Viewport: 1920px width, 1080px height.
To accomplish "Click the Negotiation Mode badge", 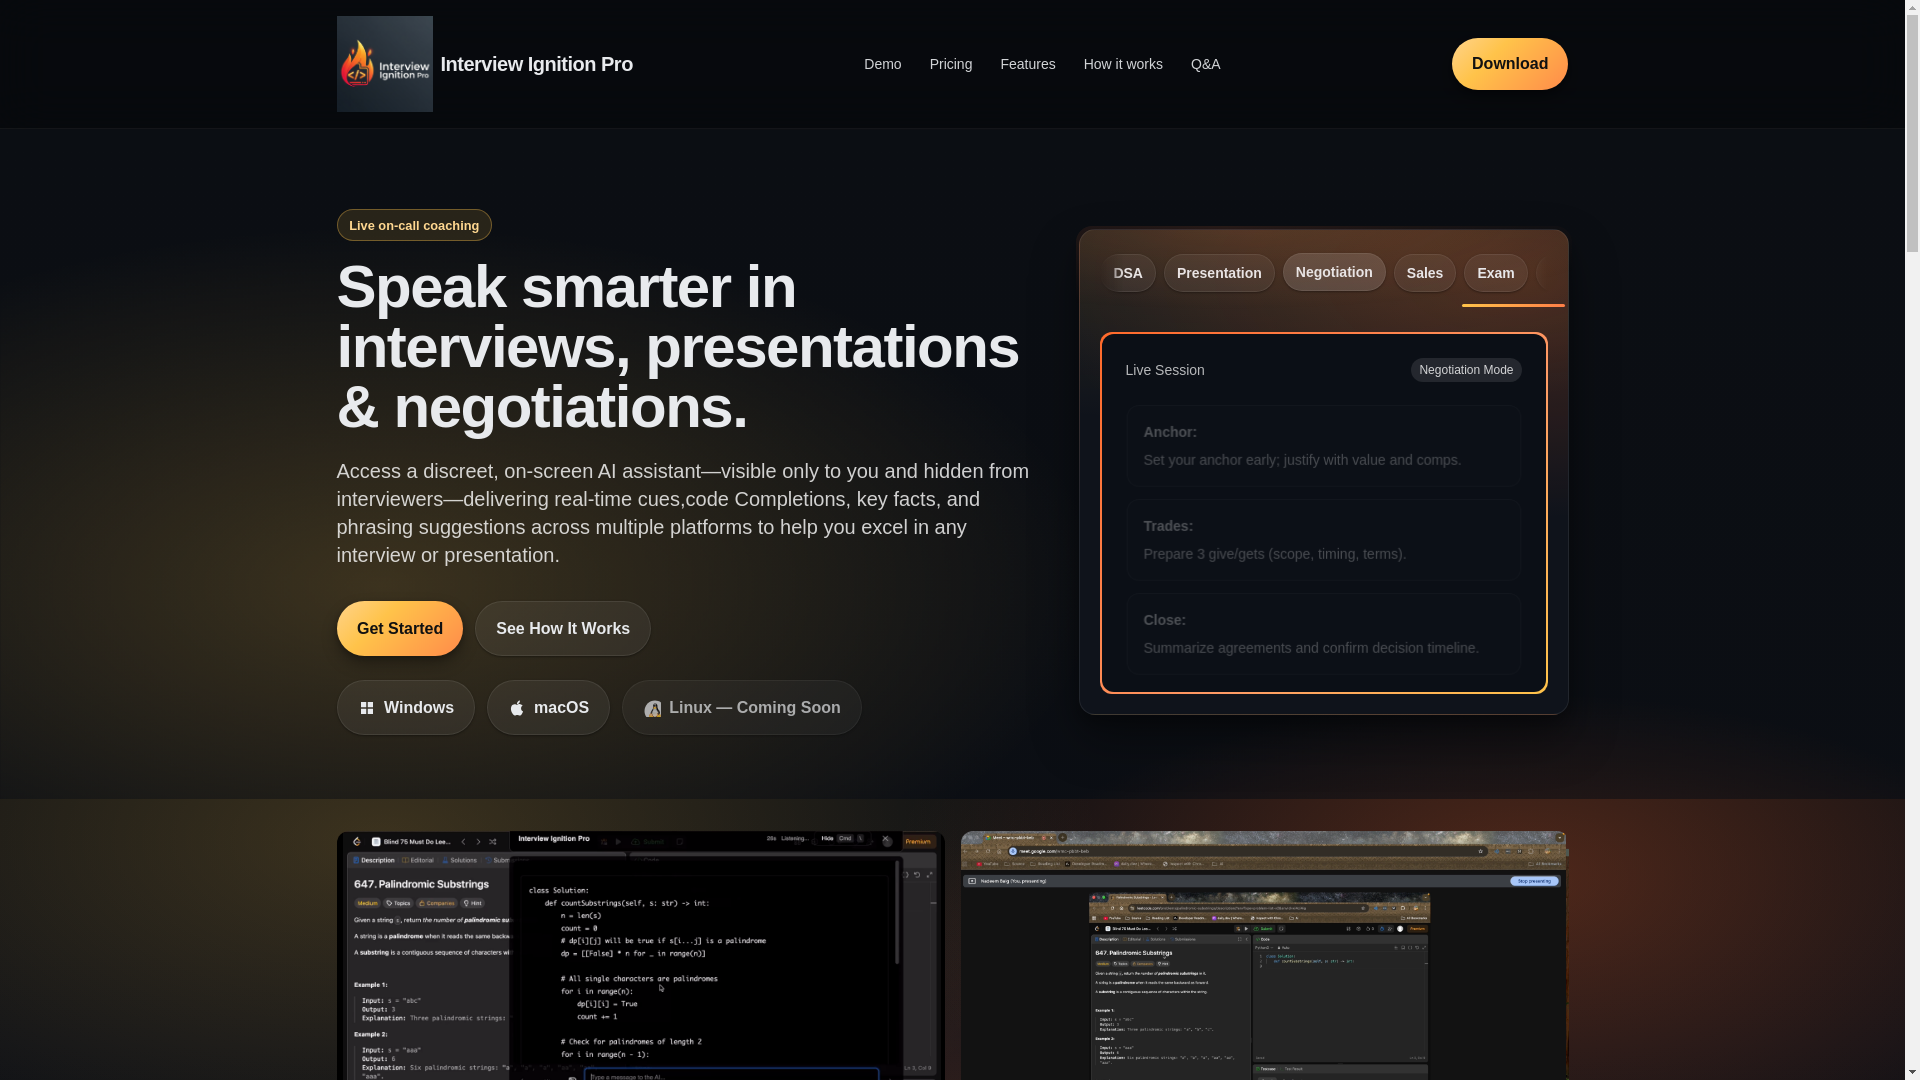I will pos(1466,370).
